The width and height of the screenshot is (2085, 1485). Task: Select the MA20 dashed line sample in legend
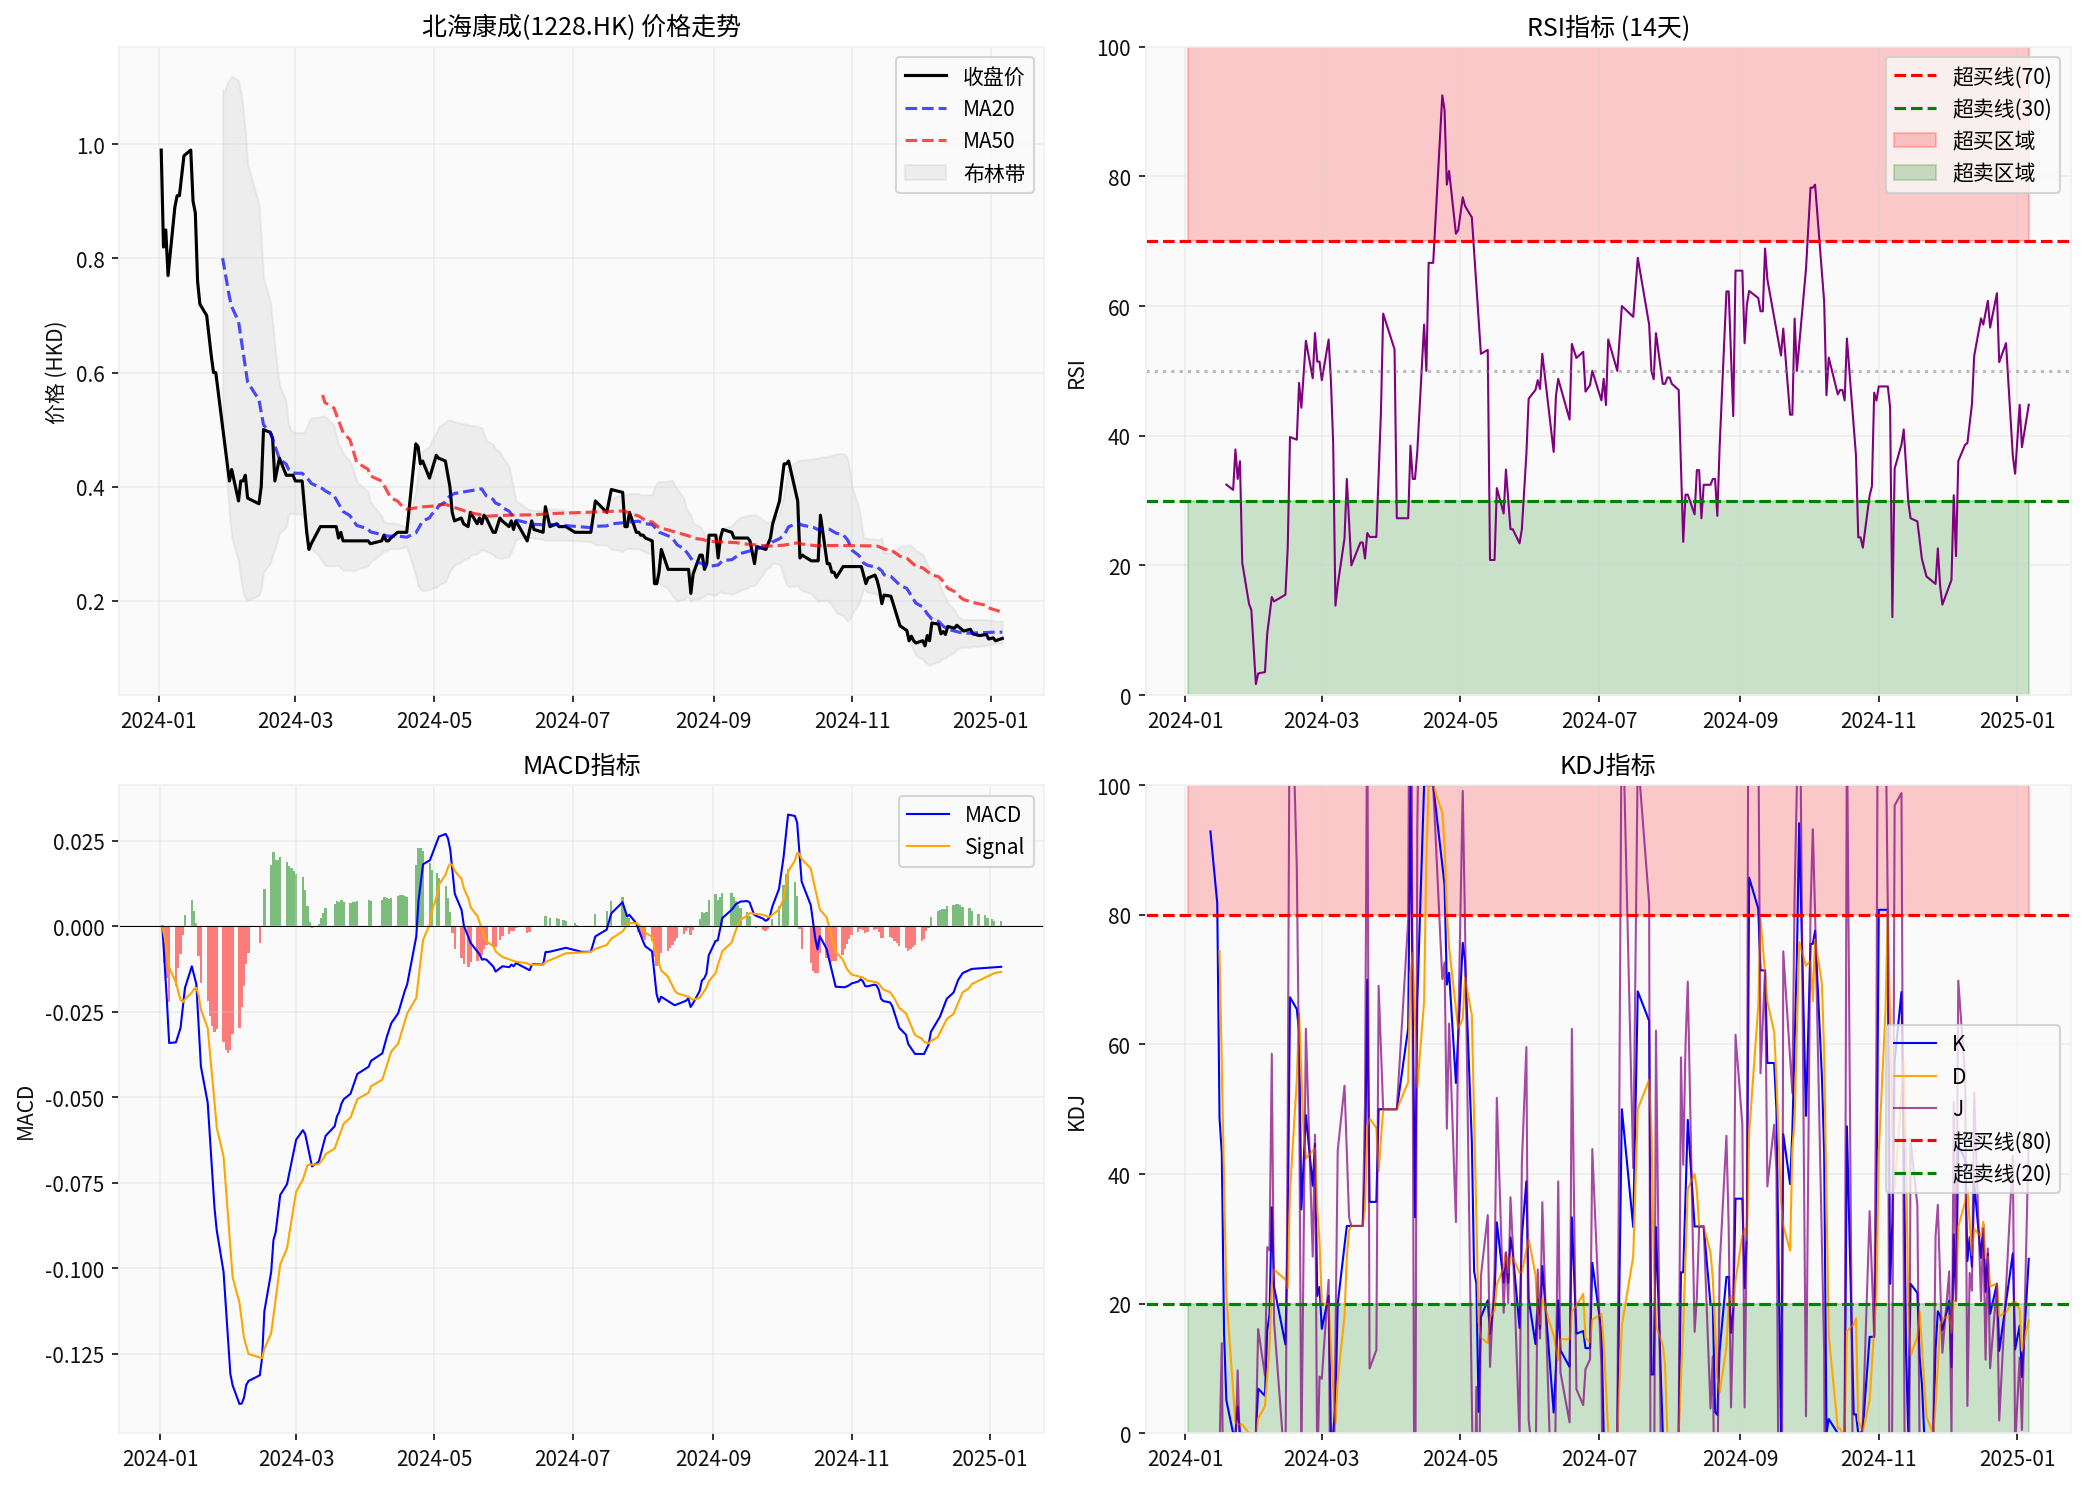pos(926,108)
